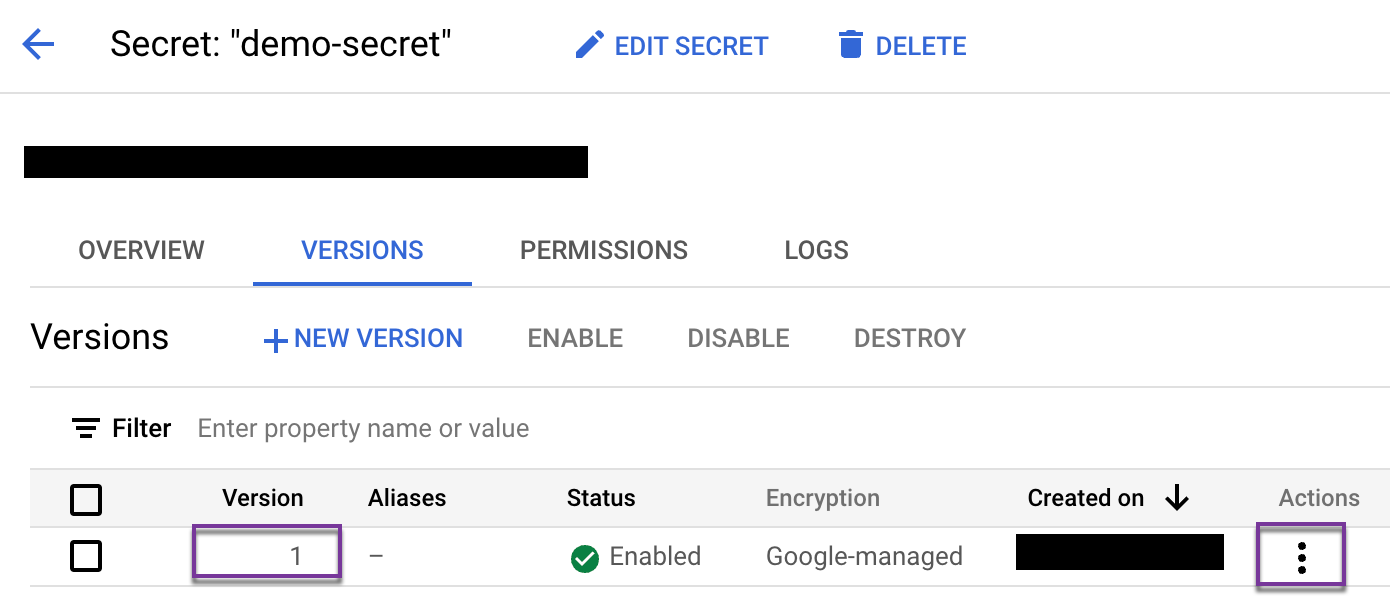Click the pencil Edit Secret icon
1390x600 pixels.
point(589,45)
